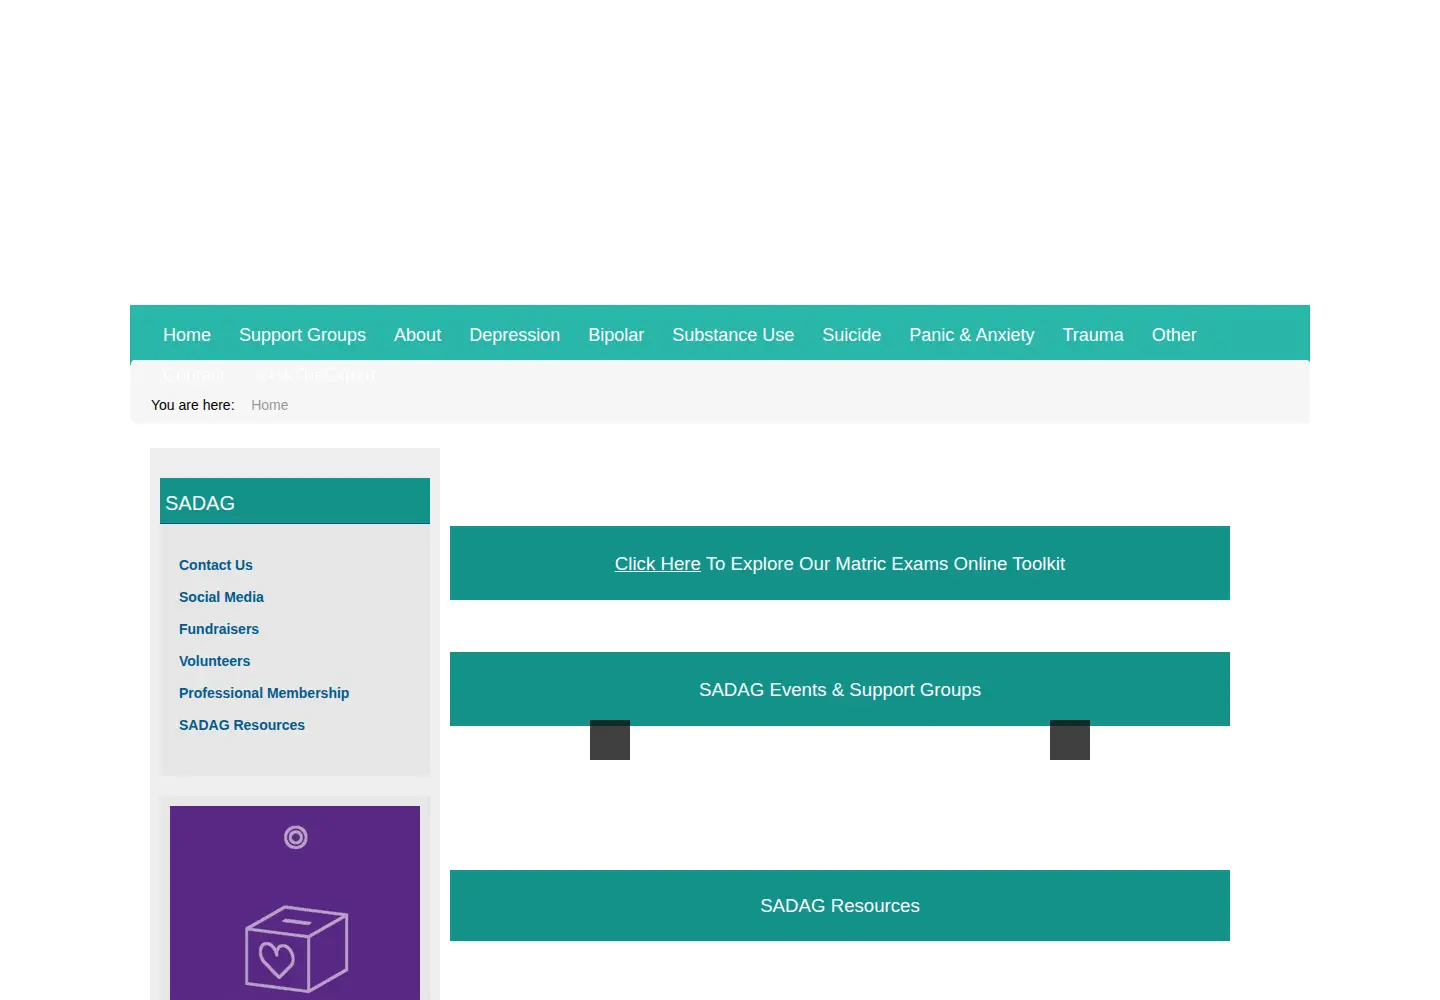This screenshot has height=1000, width=1440.
Task: Open the Home menu item
Action: pyautogui.click(x=187, y=335)
